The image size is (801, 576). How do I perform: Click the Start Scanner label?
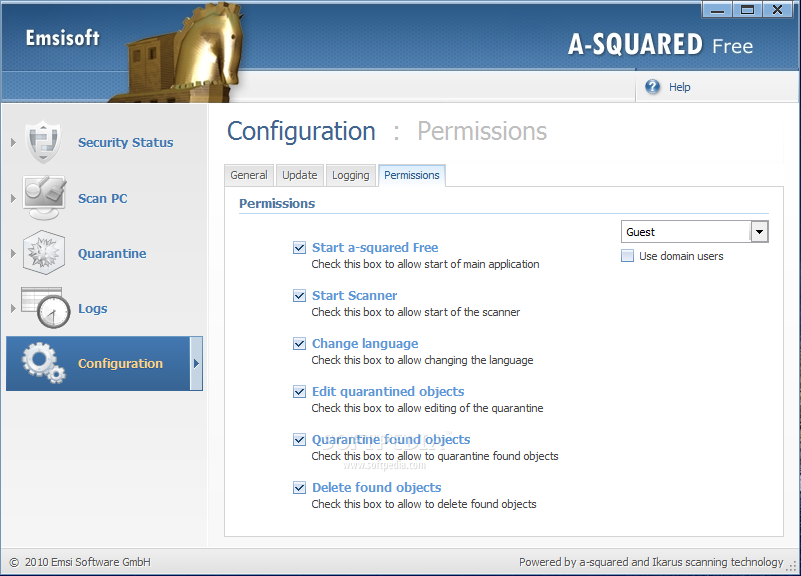tap(355, 296)
